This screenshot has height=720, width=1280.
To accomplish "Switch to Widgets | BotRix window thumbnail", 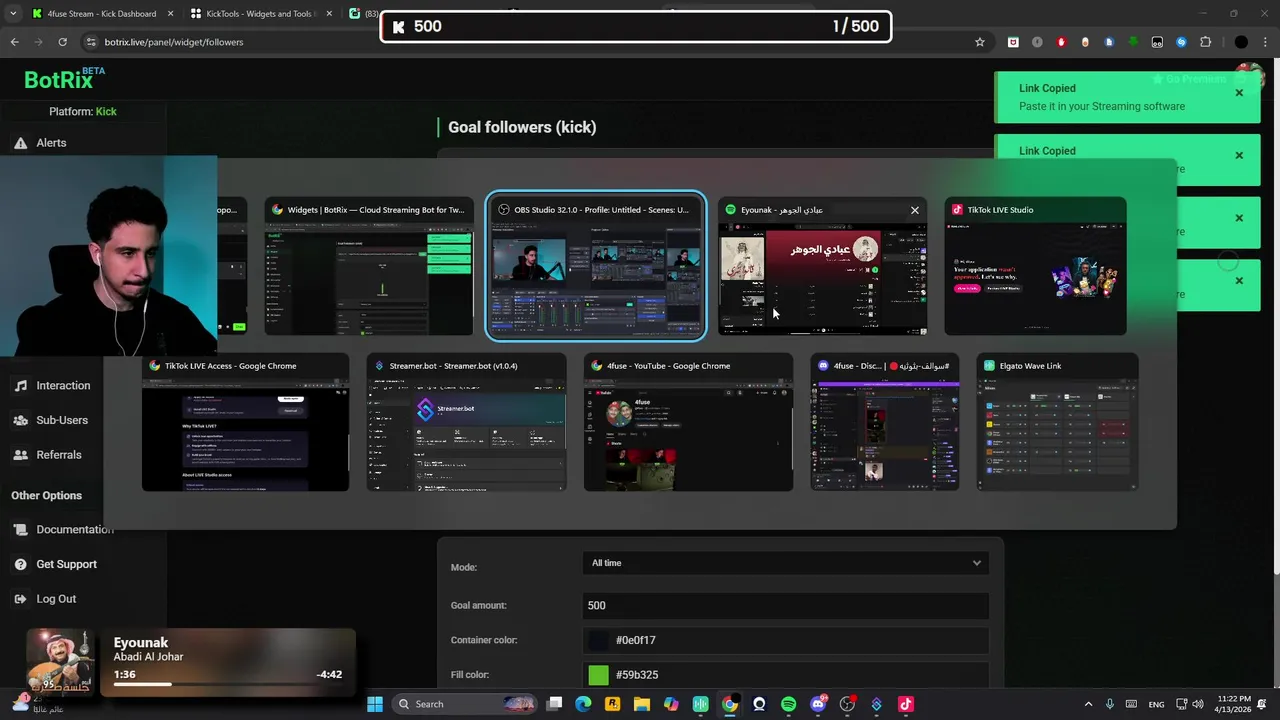I will click(369, 266).
